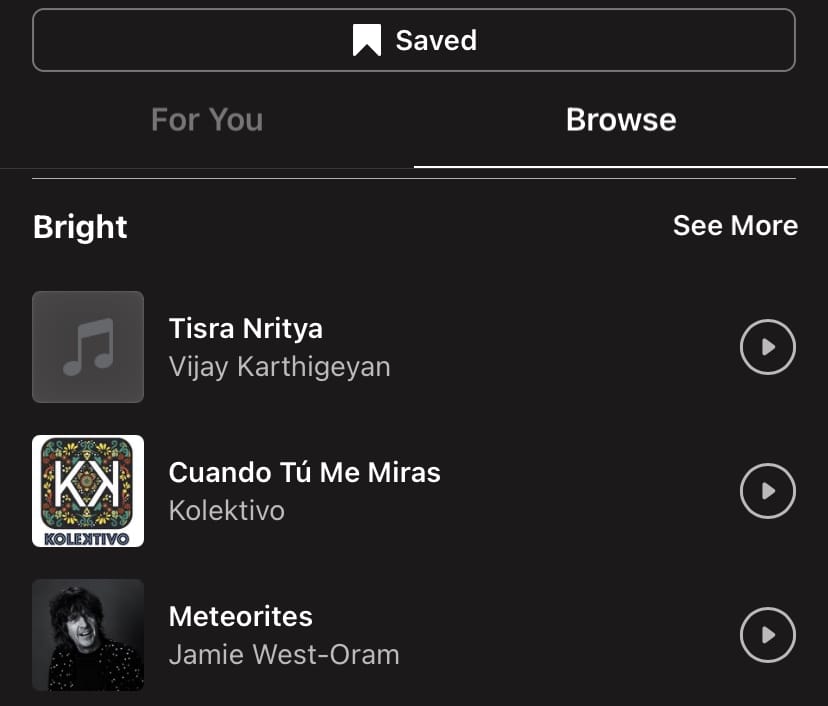Click the underline indicator beneath Browse

tap(621, 166)
